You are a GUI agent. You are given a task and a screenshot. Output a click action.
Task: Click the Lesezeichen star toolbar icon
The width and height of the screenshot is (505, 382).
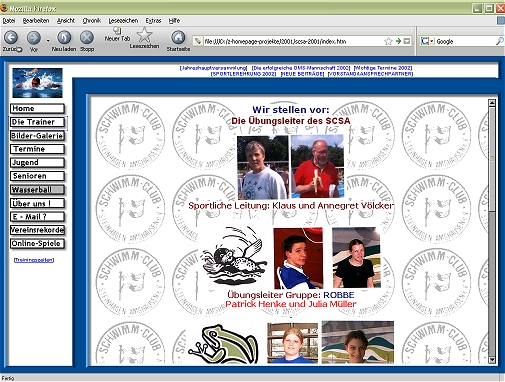144,35
